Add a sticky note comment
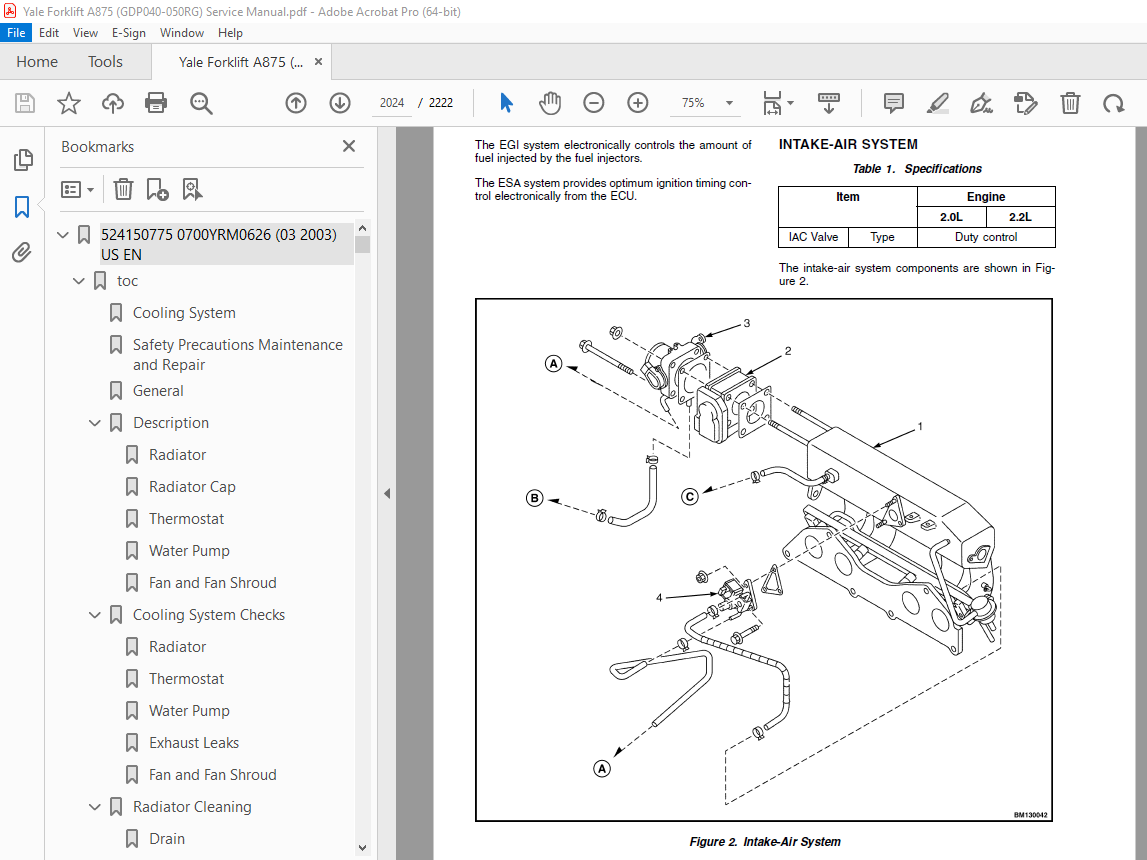 pos(893,103)
